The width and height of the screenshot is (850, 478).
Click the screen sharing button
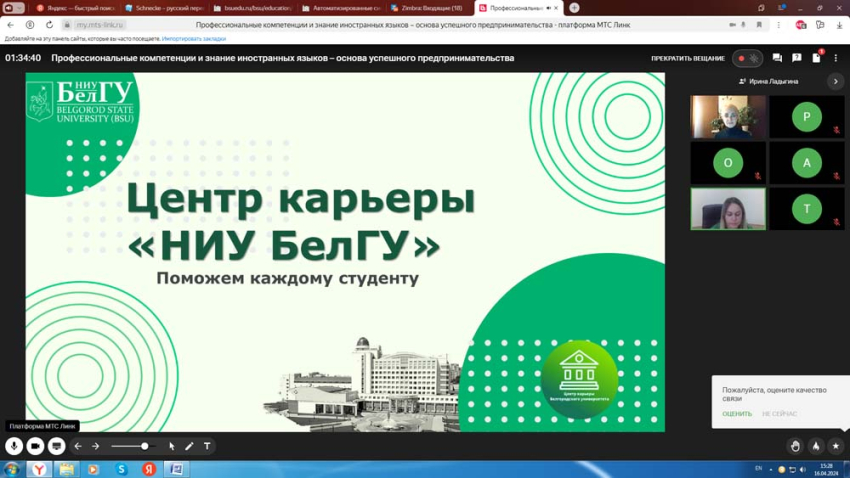(56, 446)
